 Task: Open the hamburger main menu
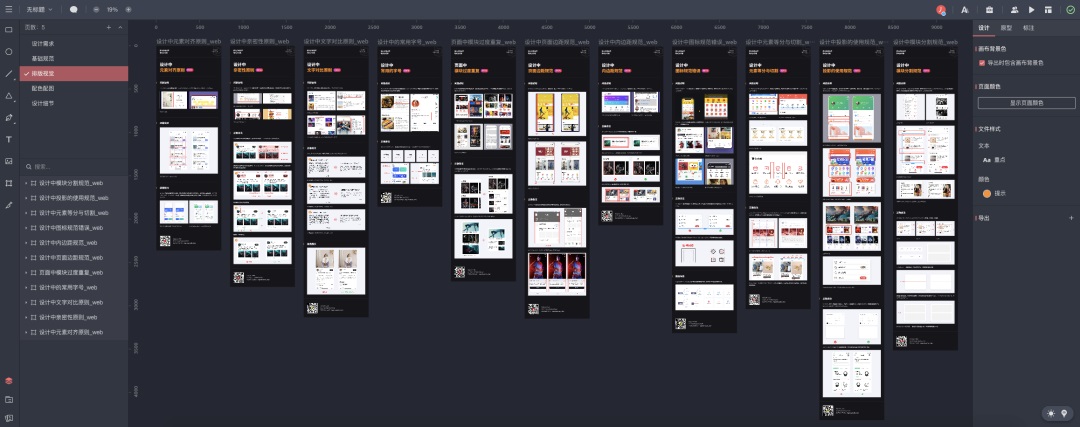[9, 10]
